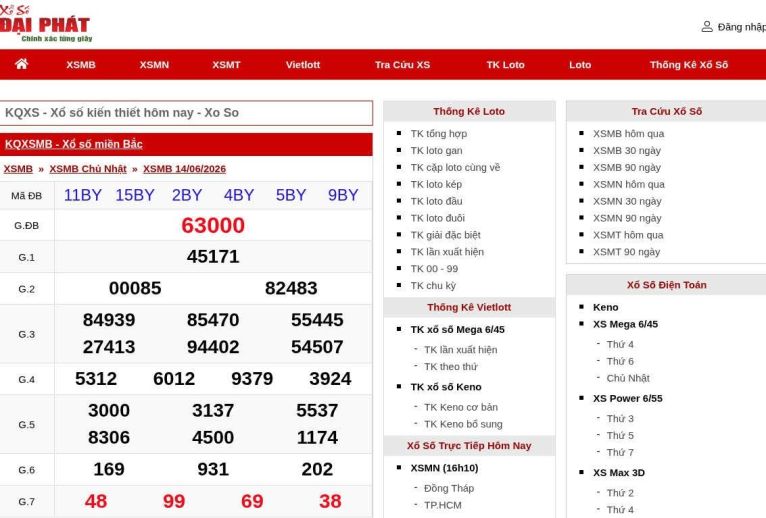
Task: Open the Tra Cứu XS menu
Action: pos(403,65)
